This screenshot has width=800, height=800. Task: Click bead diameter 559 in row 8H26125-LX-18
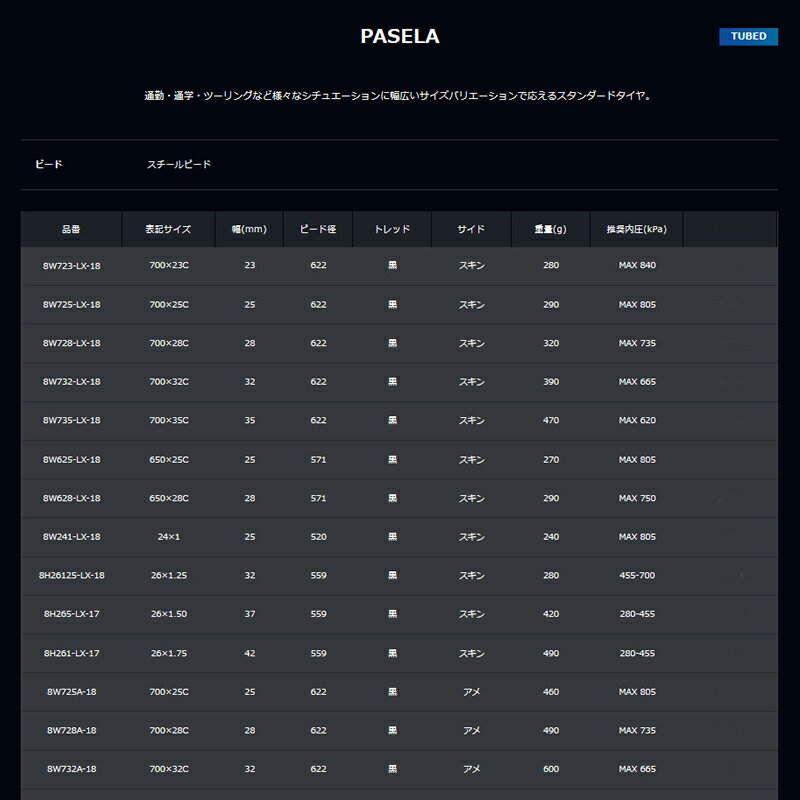pos(318,576)
